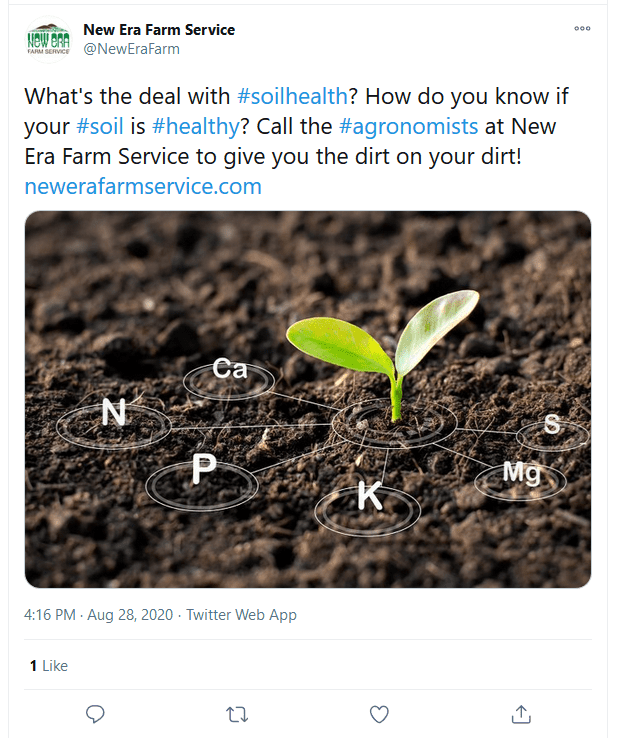Click the New Era Farm Service avatar
Screen dimensions: 621x738
(47, 39)
